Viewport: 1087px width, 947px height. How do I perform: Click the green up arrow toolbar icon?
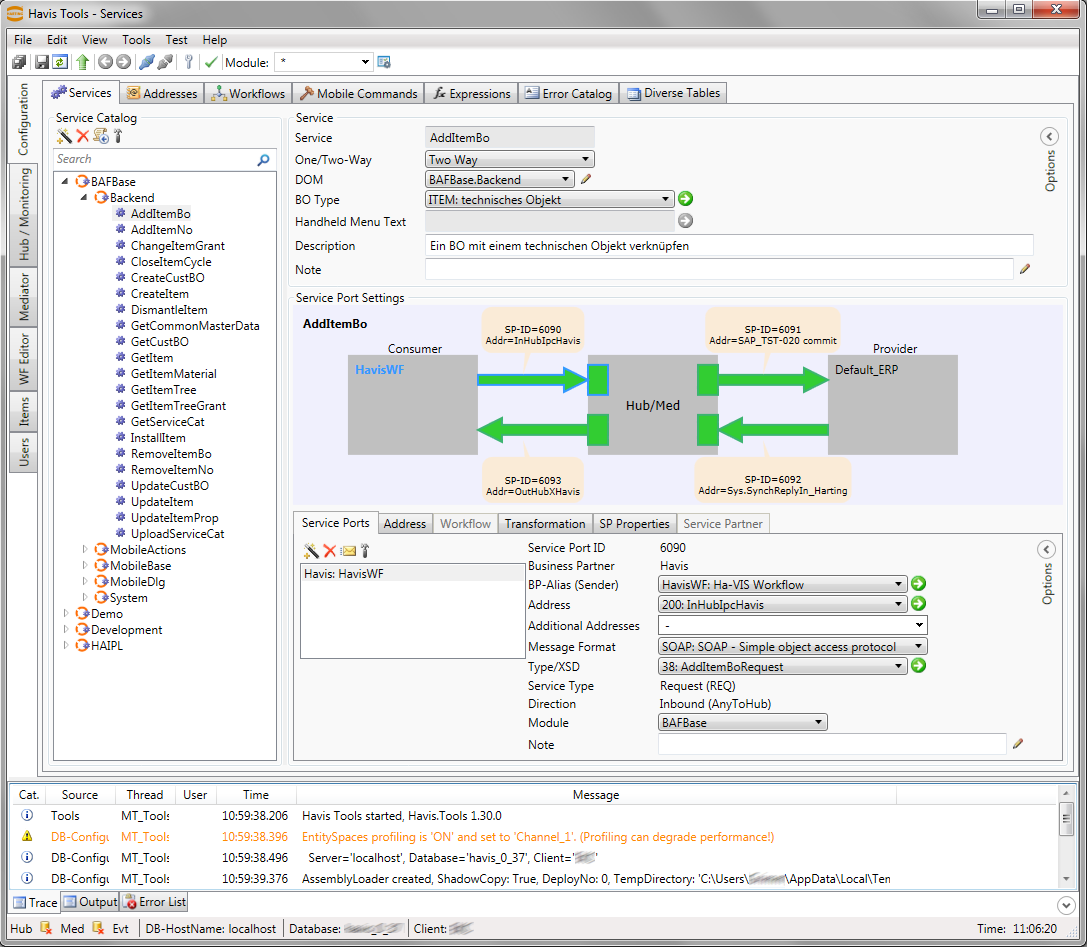tap(82, 62)
